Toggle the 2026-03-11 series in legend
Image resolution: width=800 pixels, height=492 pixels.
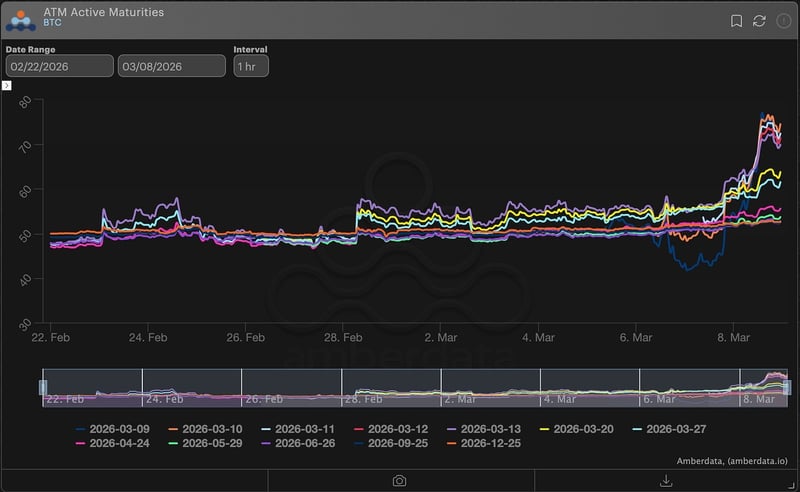tap(298, 429)
